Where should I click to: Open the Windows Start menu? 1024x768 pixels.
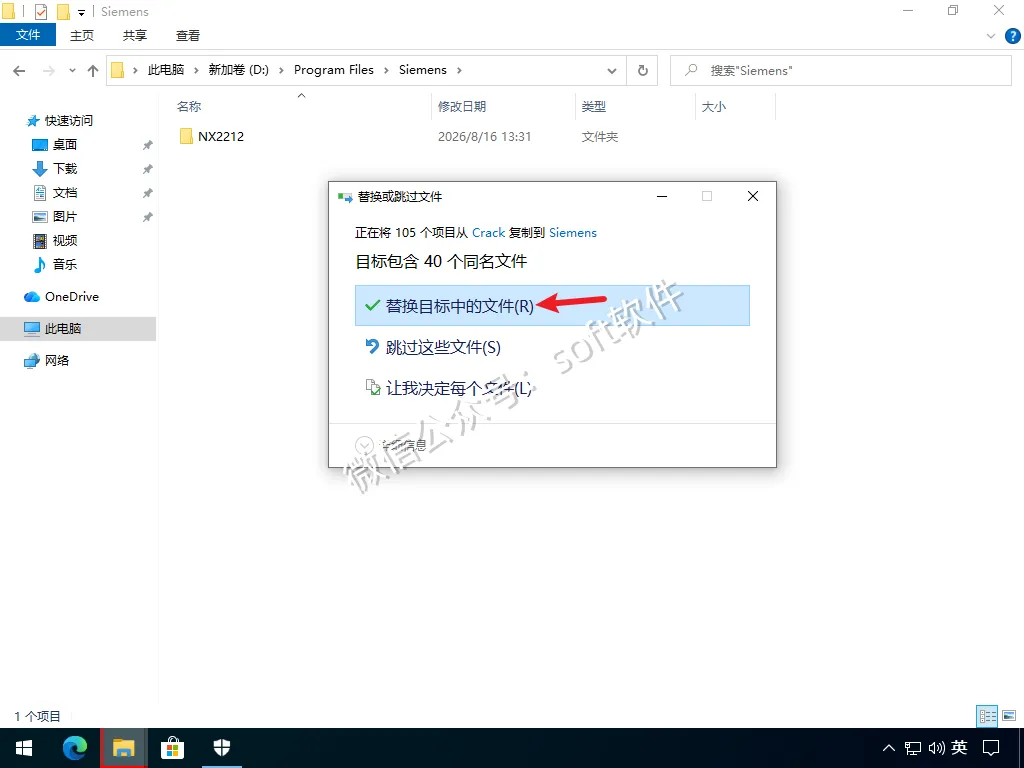point(24,748)
